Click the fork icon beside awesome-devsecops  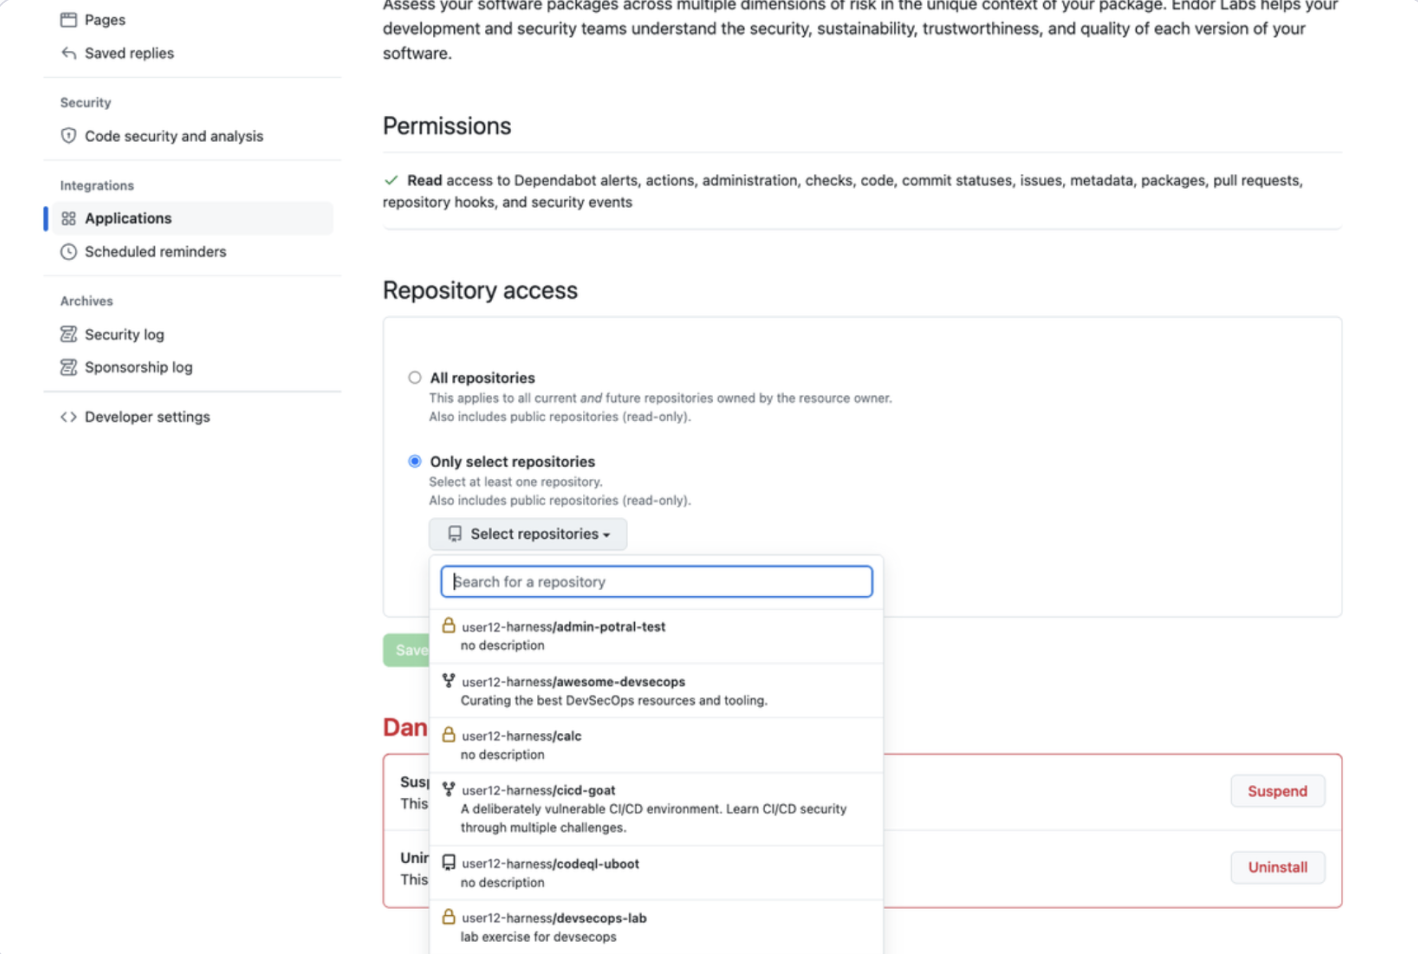click(449, 681)
